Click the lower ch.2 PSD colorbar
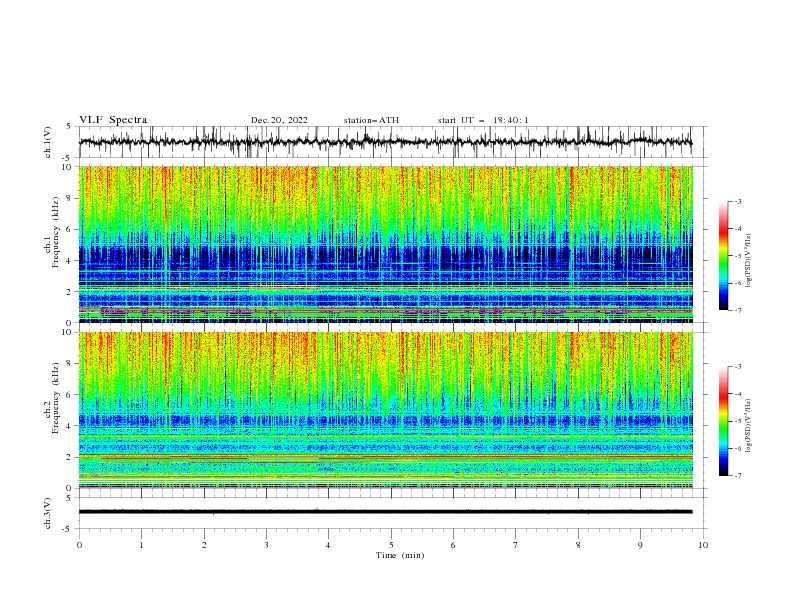This screenshot has width=792, height=612. [723, 421]
